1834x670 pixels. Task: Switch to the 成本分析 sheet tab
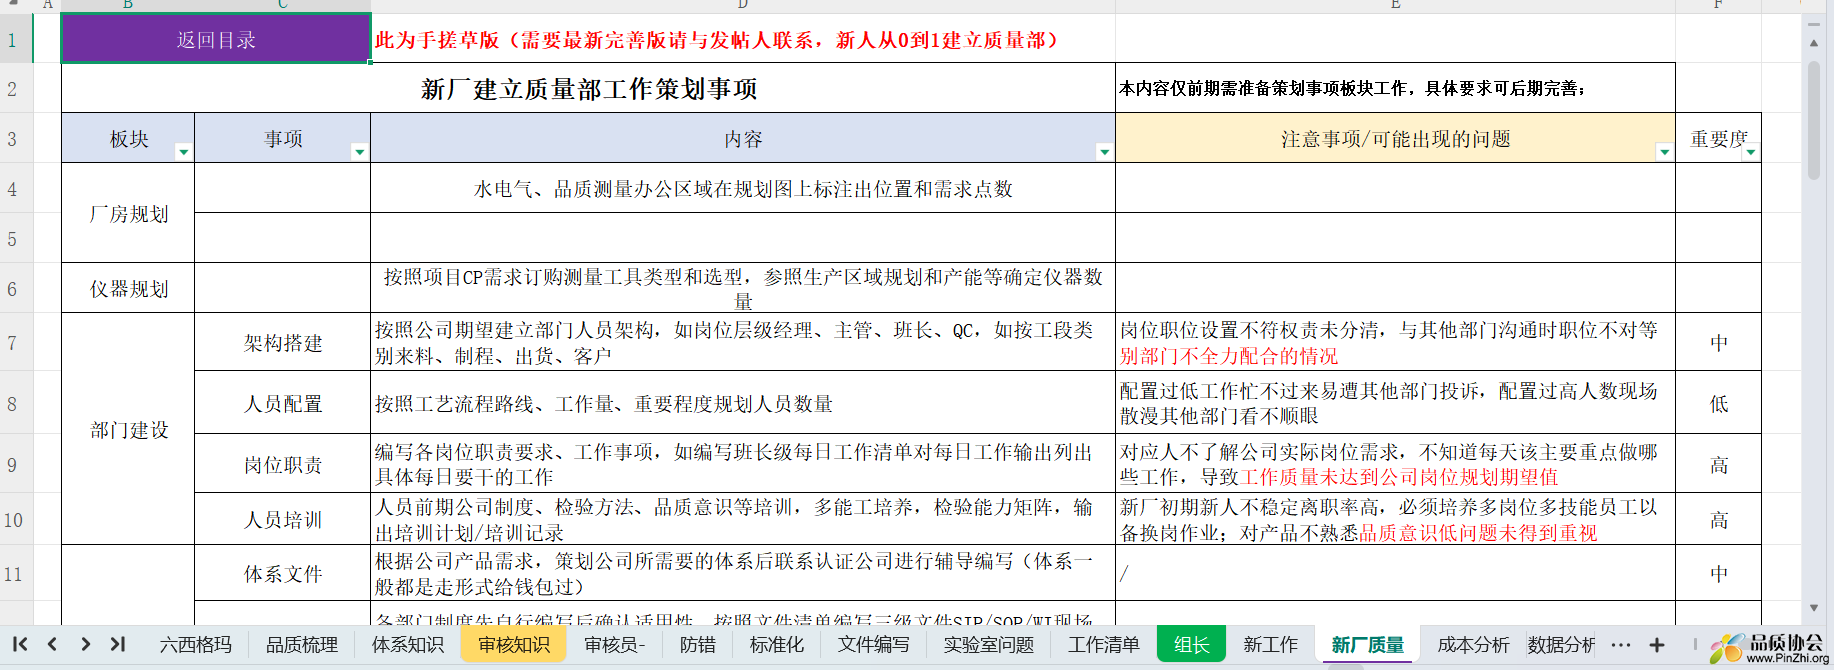click(x=1474, y=645)
